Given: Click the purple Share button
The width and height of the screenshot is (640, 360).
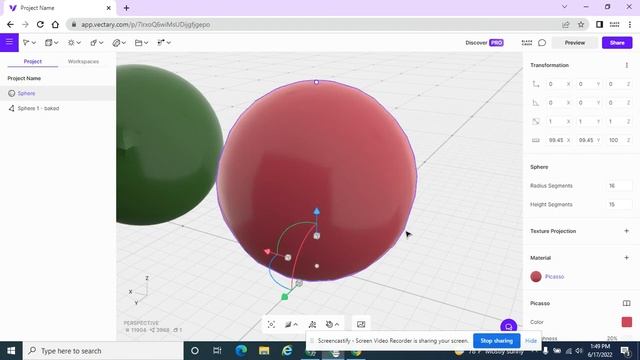Looking at the screenshot, I should (x=617, y=42).
